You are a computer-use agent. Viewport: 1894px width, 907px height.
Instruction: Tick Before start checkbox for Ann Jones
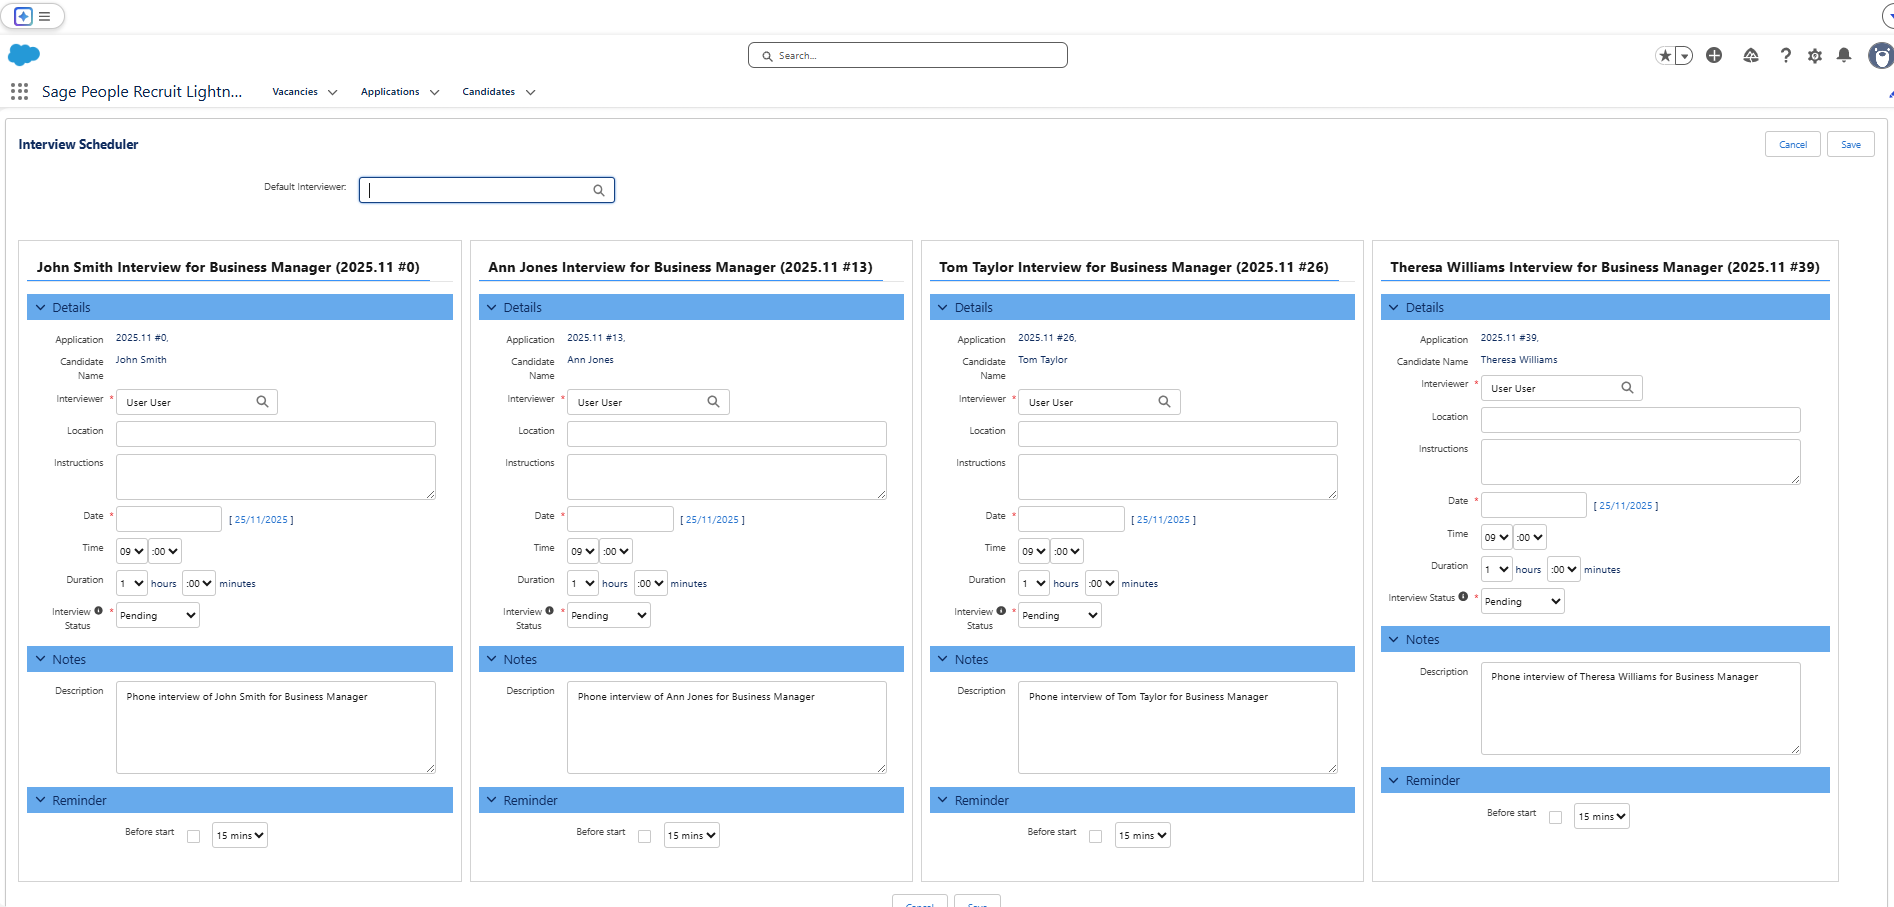[645, 836]
